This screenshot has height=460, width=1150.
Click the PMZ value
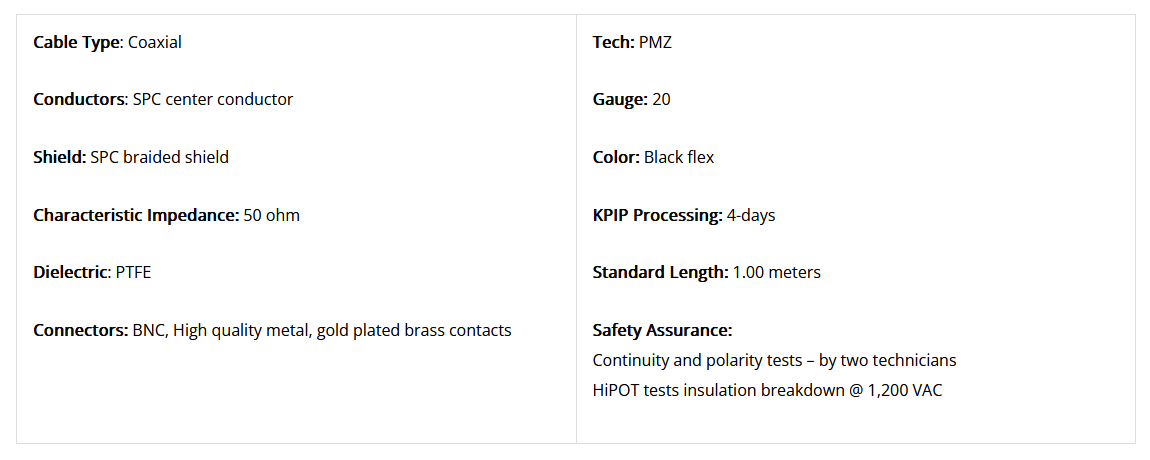[656, 43]
